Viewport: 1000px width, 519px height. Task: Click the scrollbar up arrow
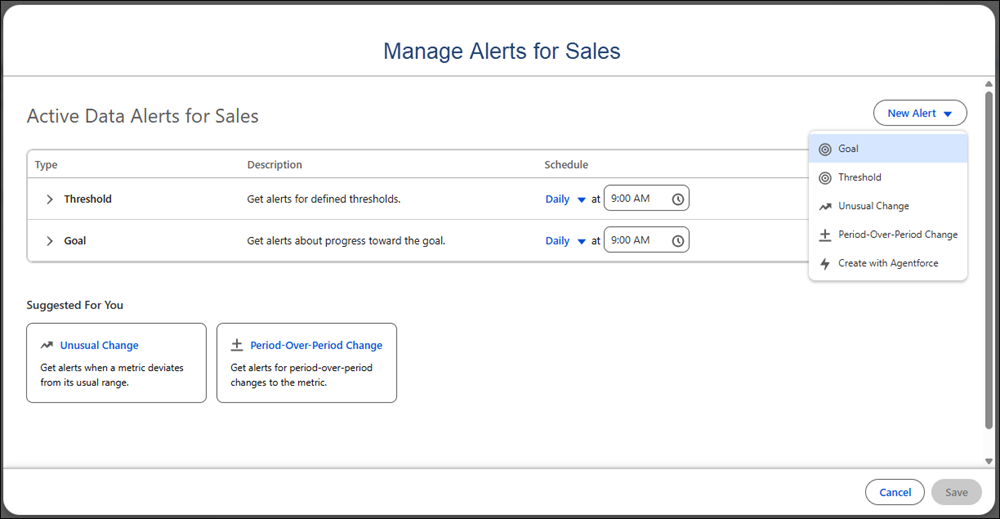[989, 84]
